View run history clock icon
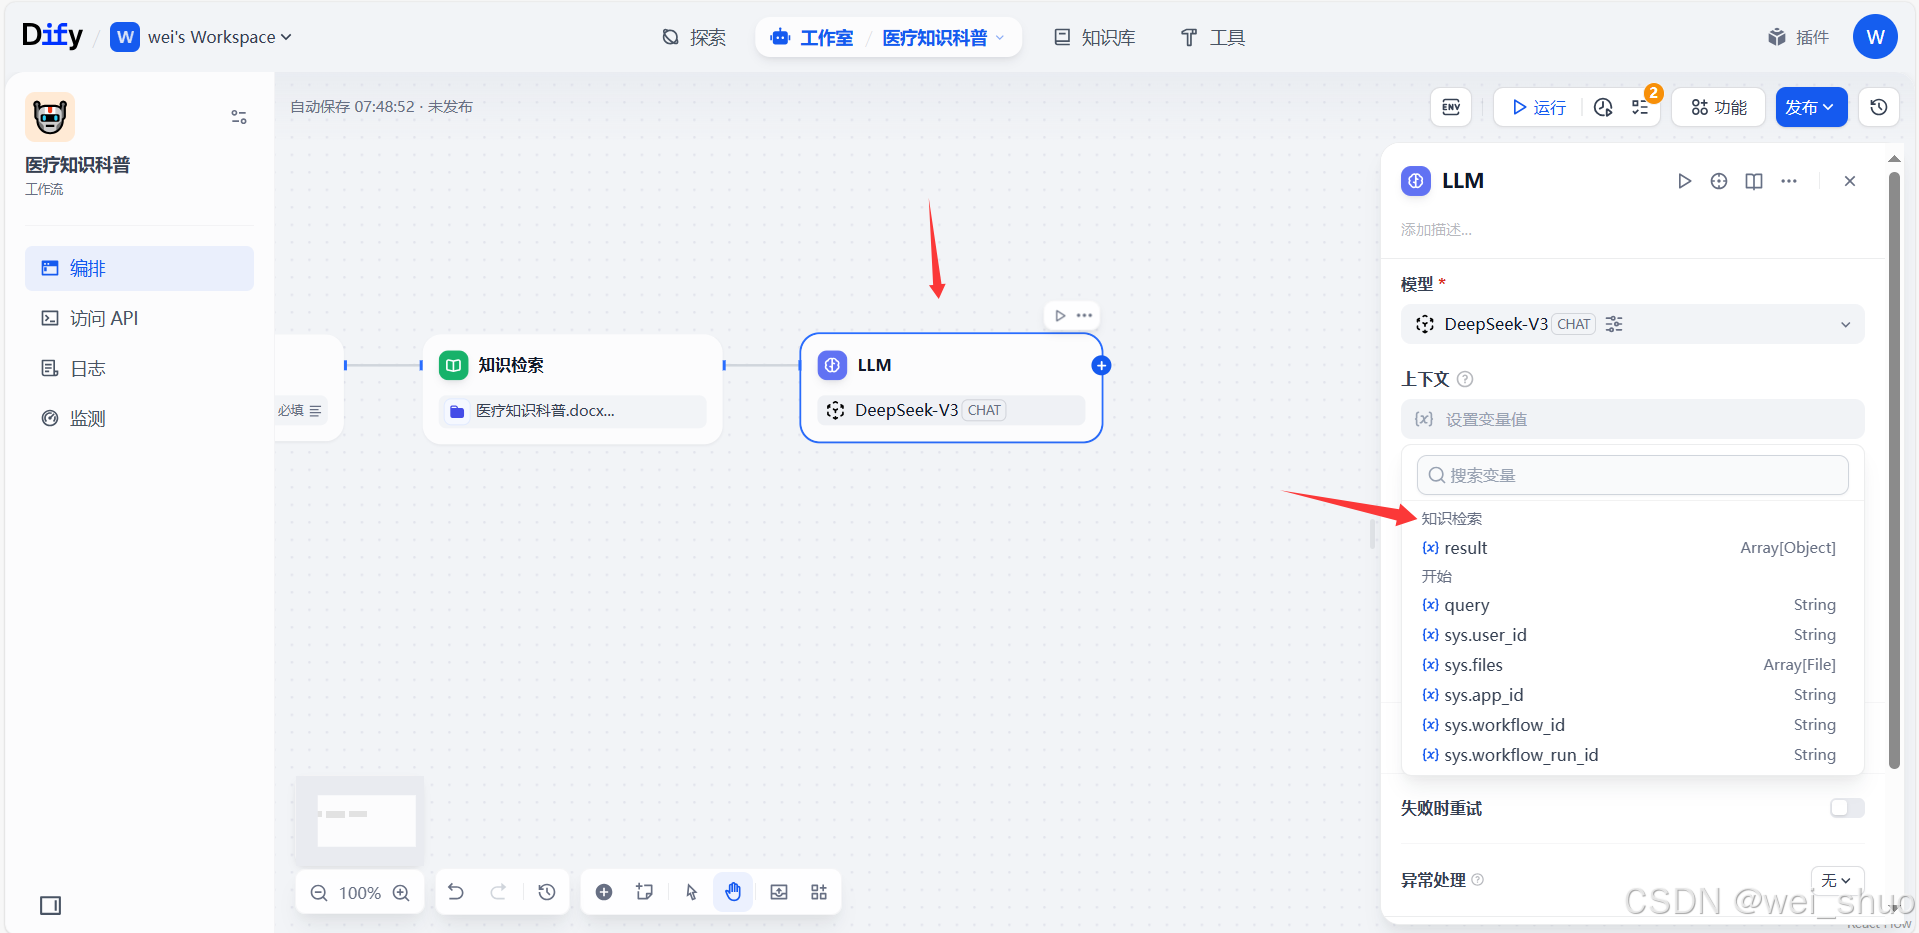 [x=1603, y=107]
